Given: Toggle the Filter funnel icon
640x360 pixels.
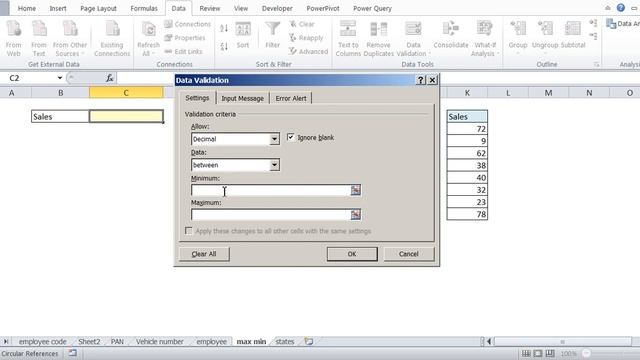Looking at the screenshot, I should [272, 35].
